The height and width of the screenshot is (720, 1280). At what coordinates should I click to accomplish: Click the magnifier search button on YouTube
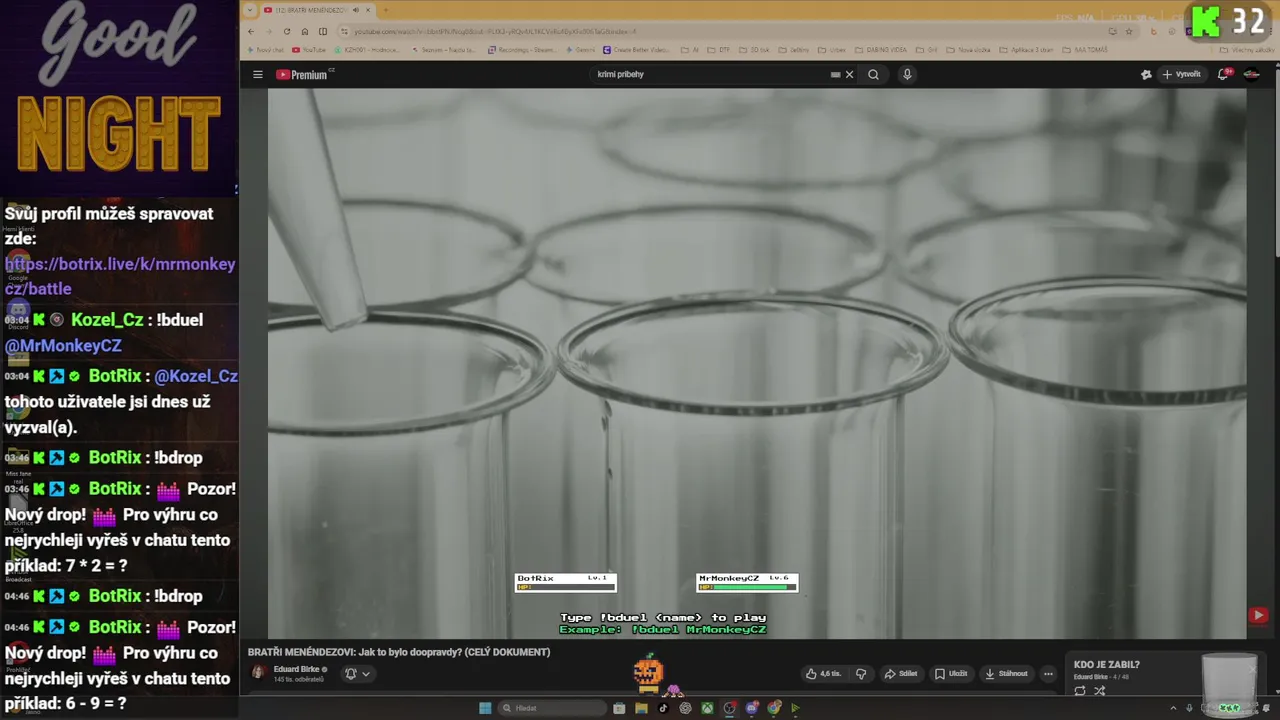[x=873, y=74]
